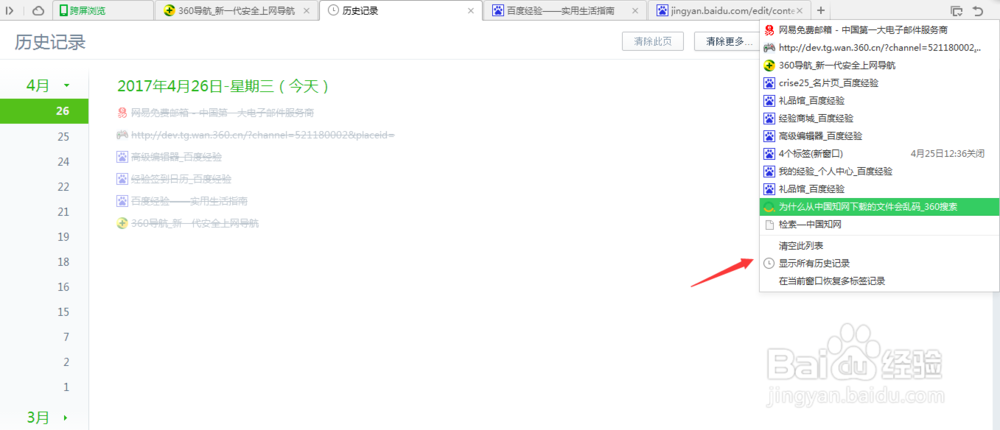Open 百度经验——实用生活指南 history page entry
Image resolution: width=1000 pixels, height=430 pixels.
click(x=189, y=202)
